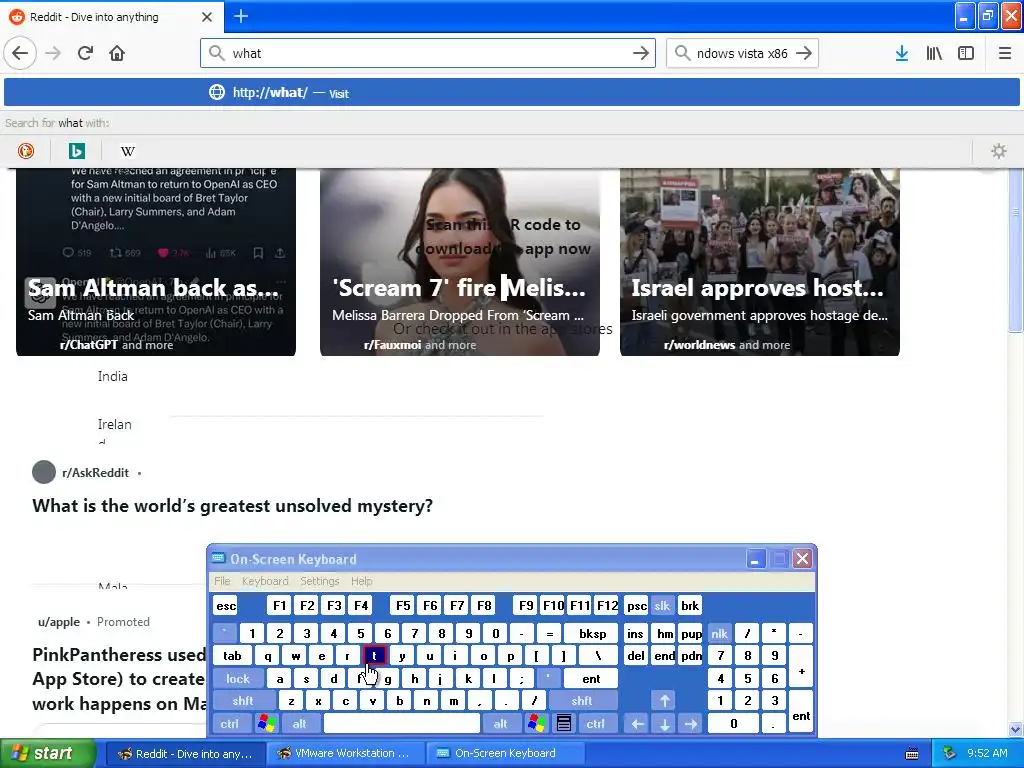Image resolution: width=1024 pixels, height=768 pixels.
Task: Click the context menu key on keyboard
Action: pos(564,723)
